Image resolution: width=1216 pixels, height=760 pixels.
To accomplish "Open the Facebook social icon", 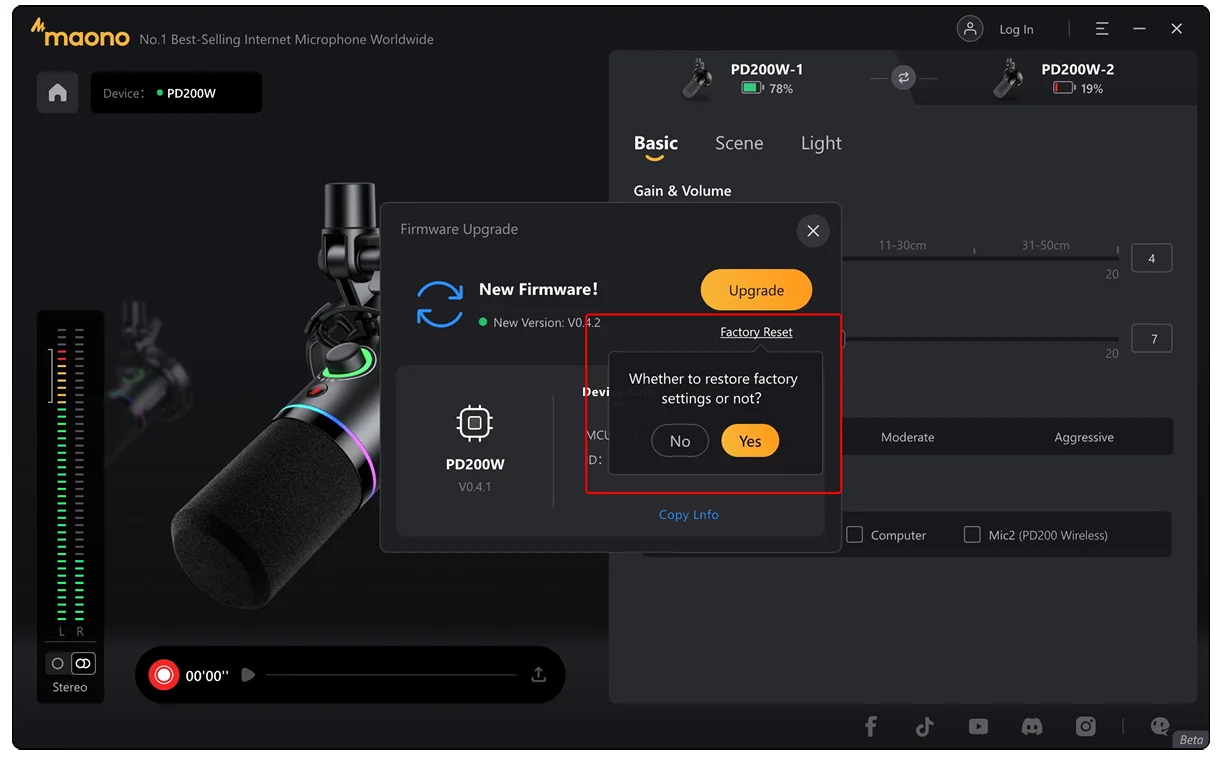I will [871, 727].
